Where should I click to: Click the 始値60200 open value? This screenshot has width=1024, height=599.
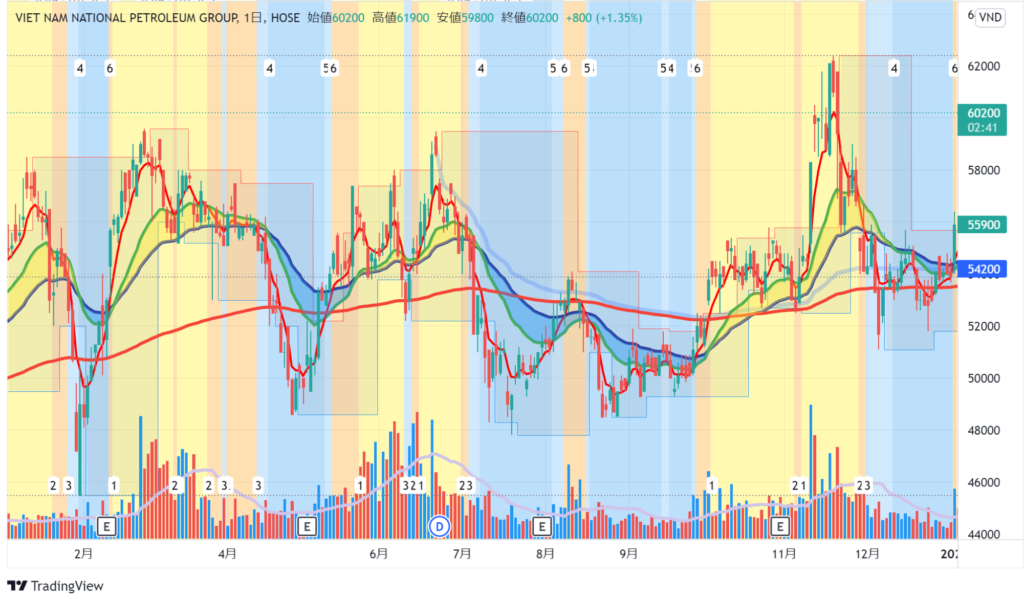(336, 18)
